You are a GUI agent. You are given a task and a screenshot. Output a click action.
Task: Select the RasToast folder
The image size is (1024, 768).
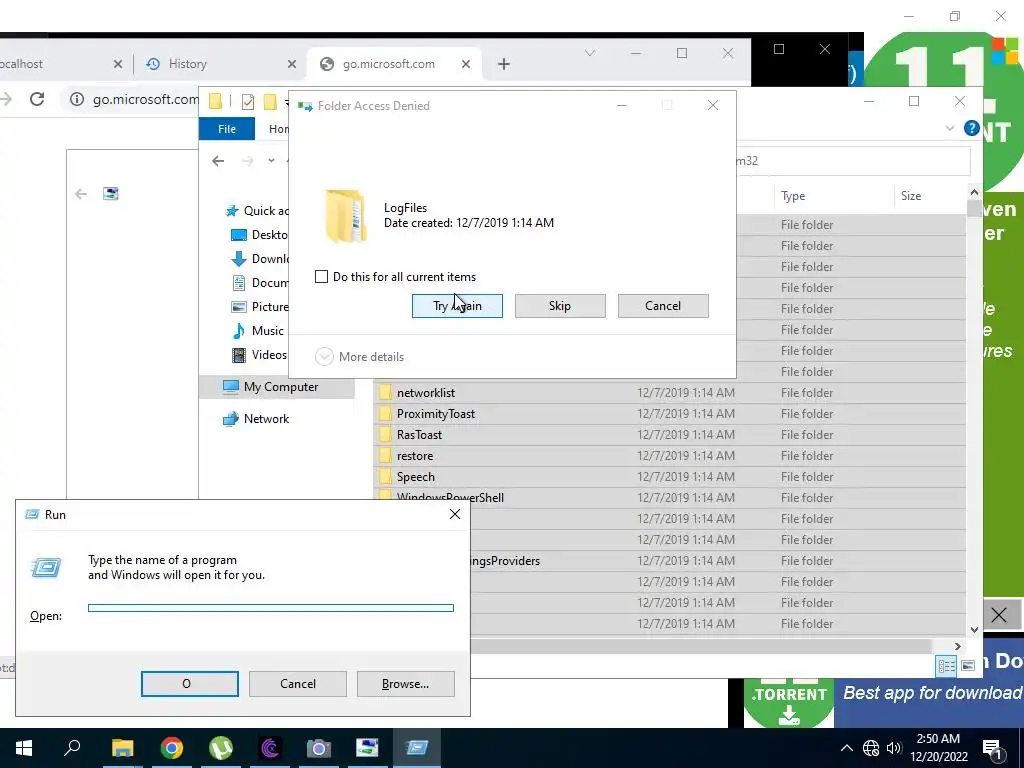[419, 434]
